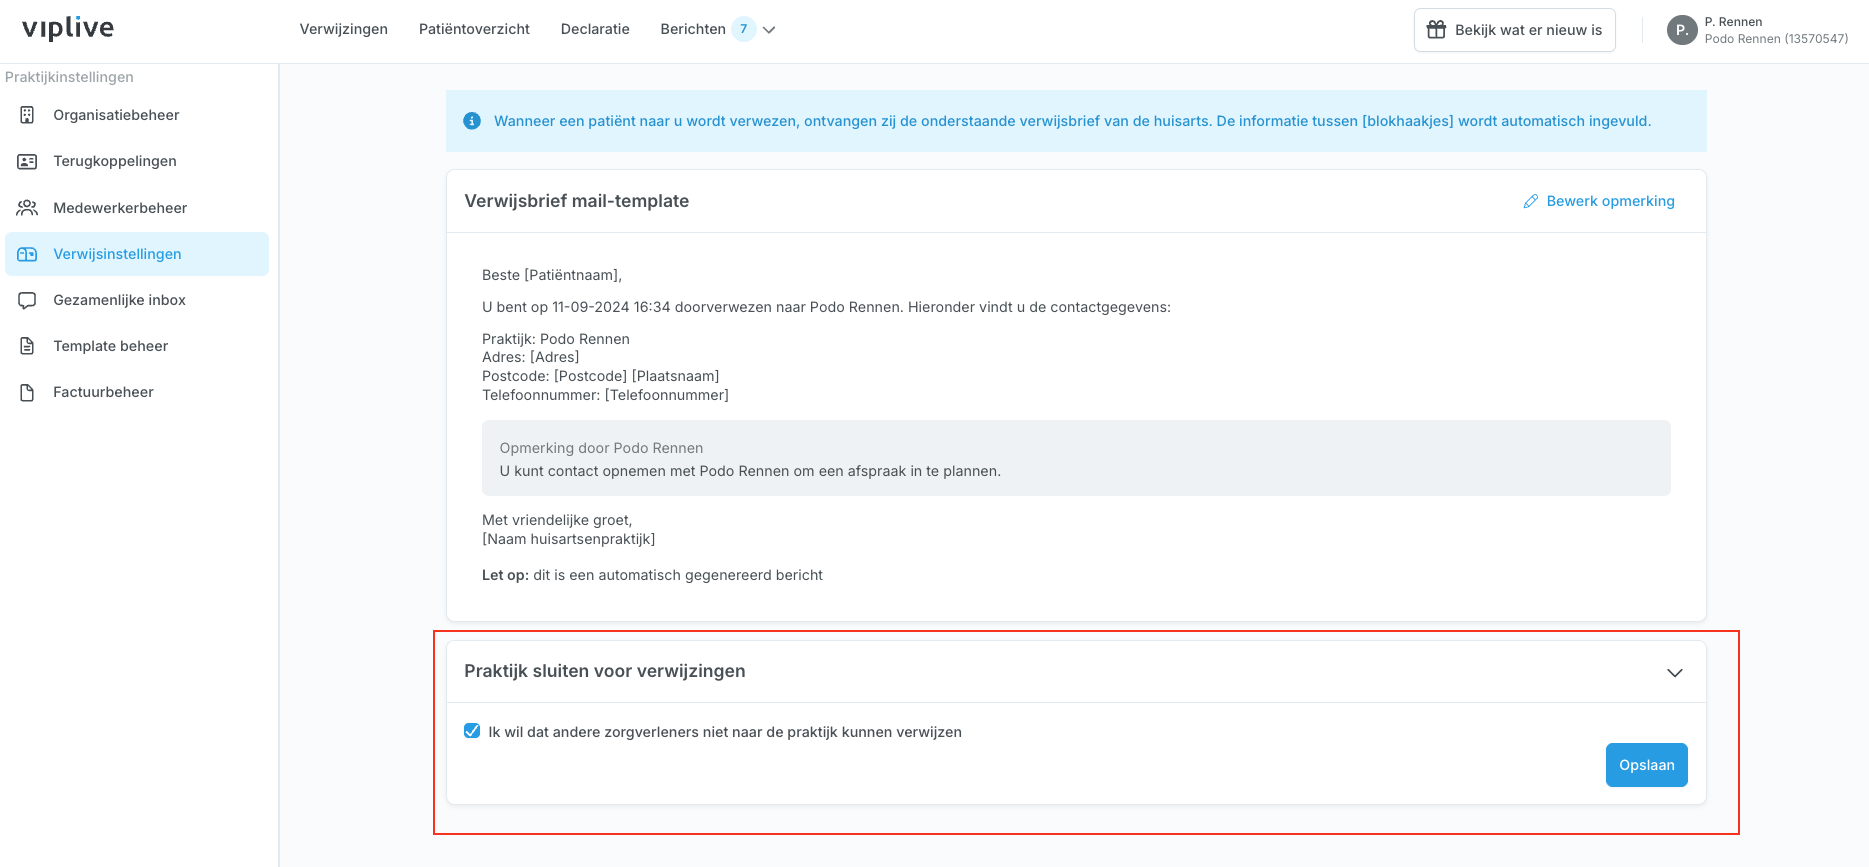Click the Verwijsbrief mail-template heading

pos(577,201)
